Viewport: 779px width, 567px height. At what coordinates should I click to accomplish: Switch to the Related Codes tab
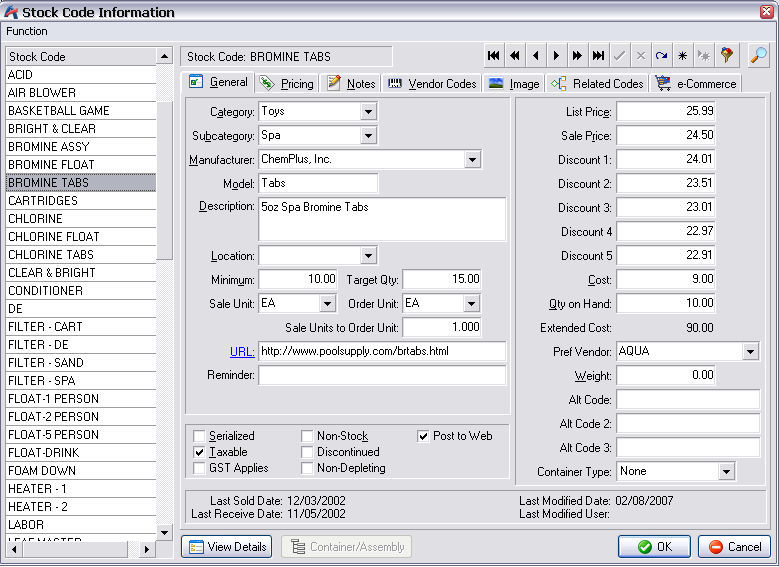596,83
